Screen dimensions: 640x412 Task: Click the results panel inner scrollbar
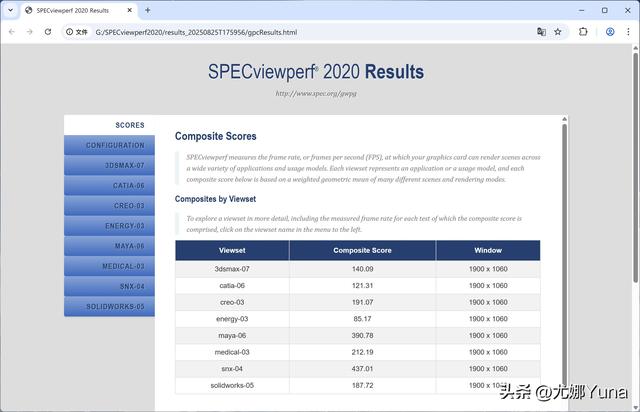[564, 253]
